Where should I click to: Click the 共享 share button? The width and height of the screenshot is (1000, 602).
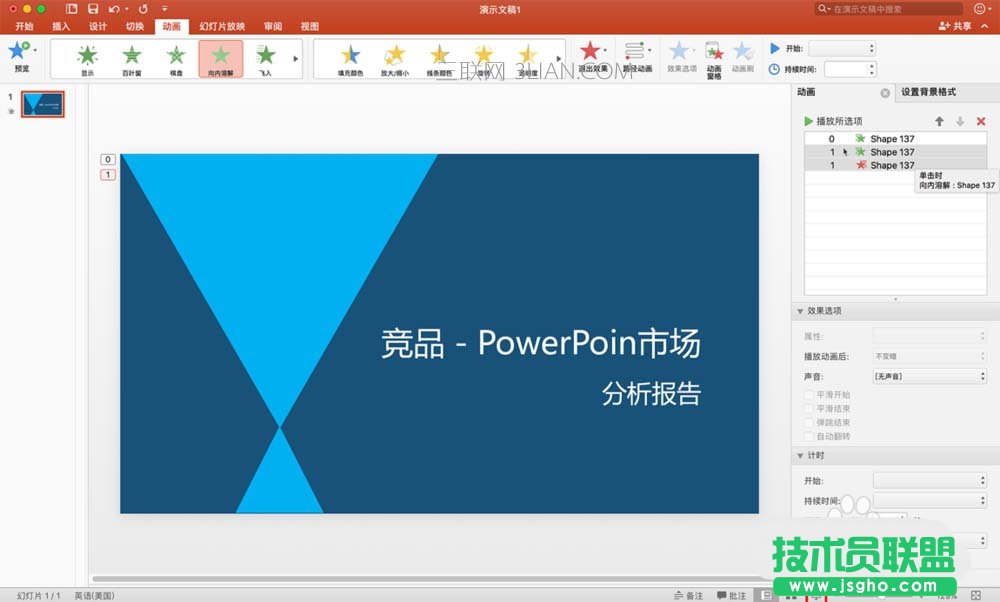[955, 26]
